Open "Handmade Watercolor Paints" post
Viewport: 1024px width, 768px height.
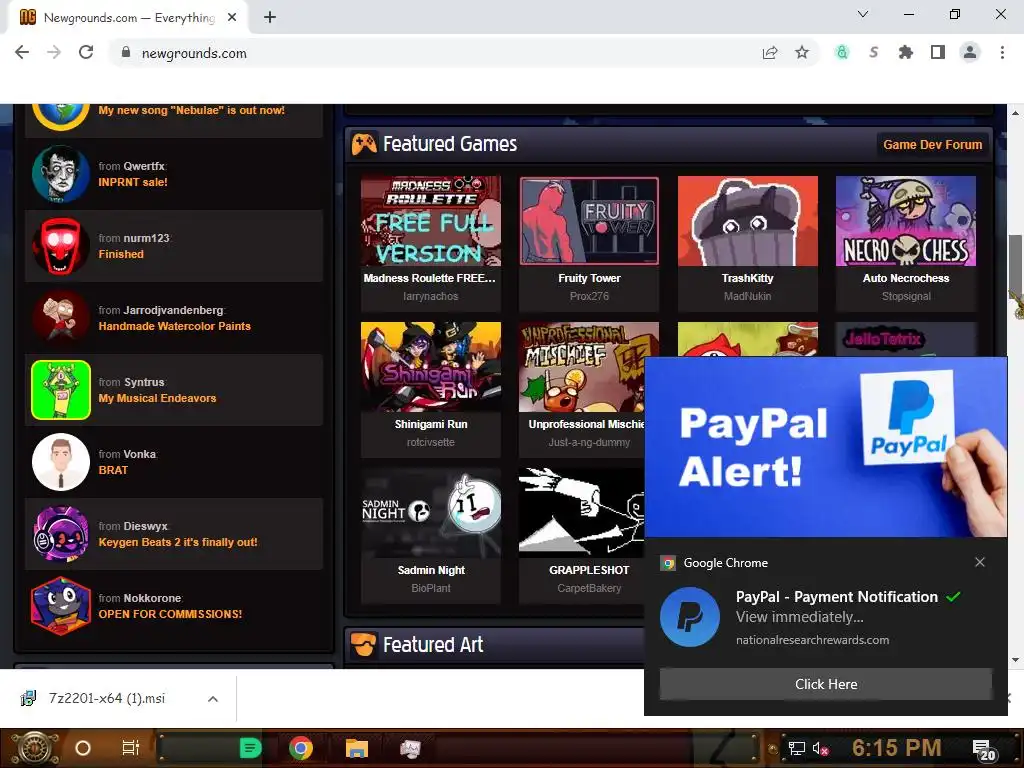click(x=174, y=326)
